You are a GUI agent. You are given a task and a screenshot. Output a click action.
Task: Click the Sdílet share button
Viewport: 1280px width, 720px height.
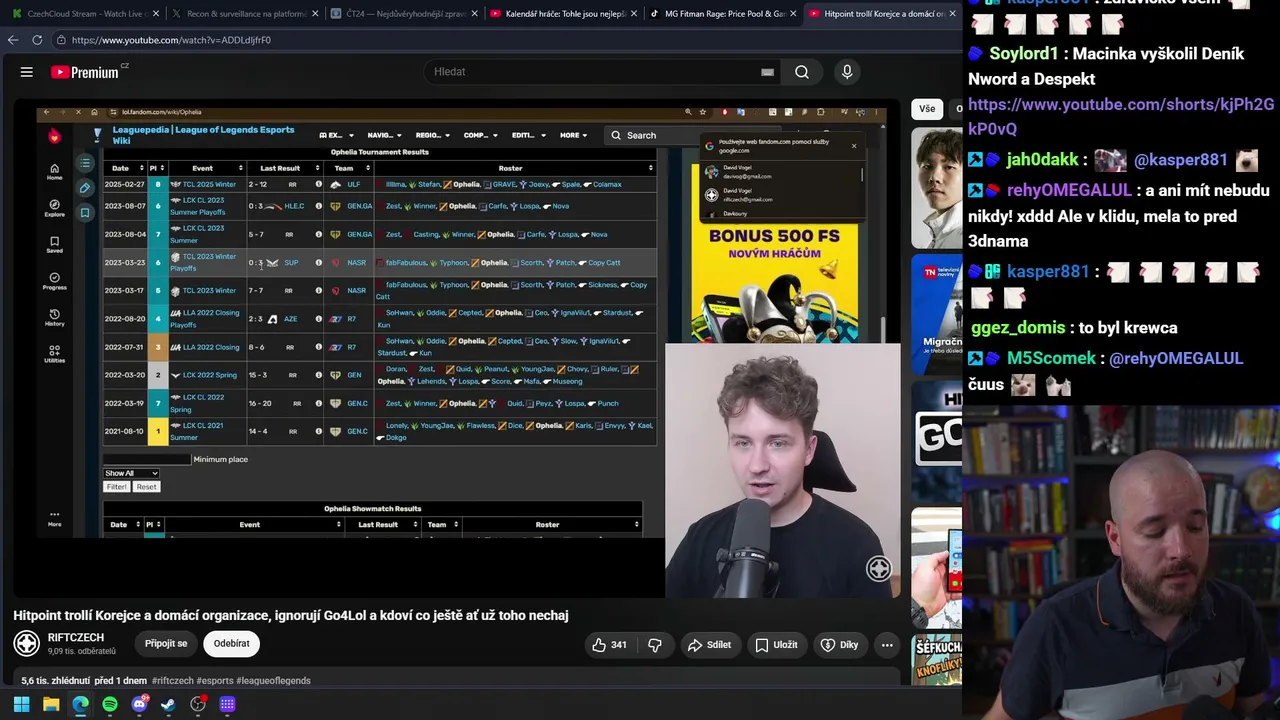[709, 645]
